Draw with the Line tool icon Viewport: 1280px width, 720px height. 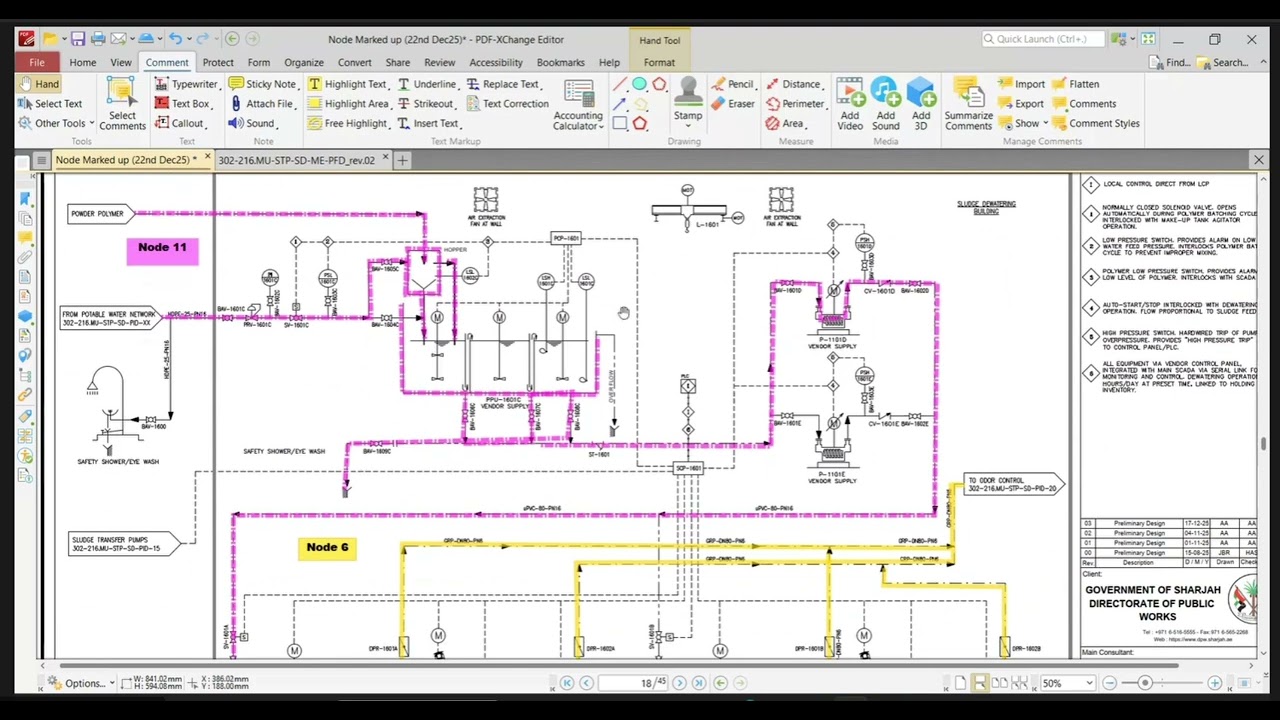[x=620, y=84]
